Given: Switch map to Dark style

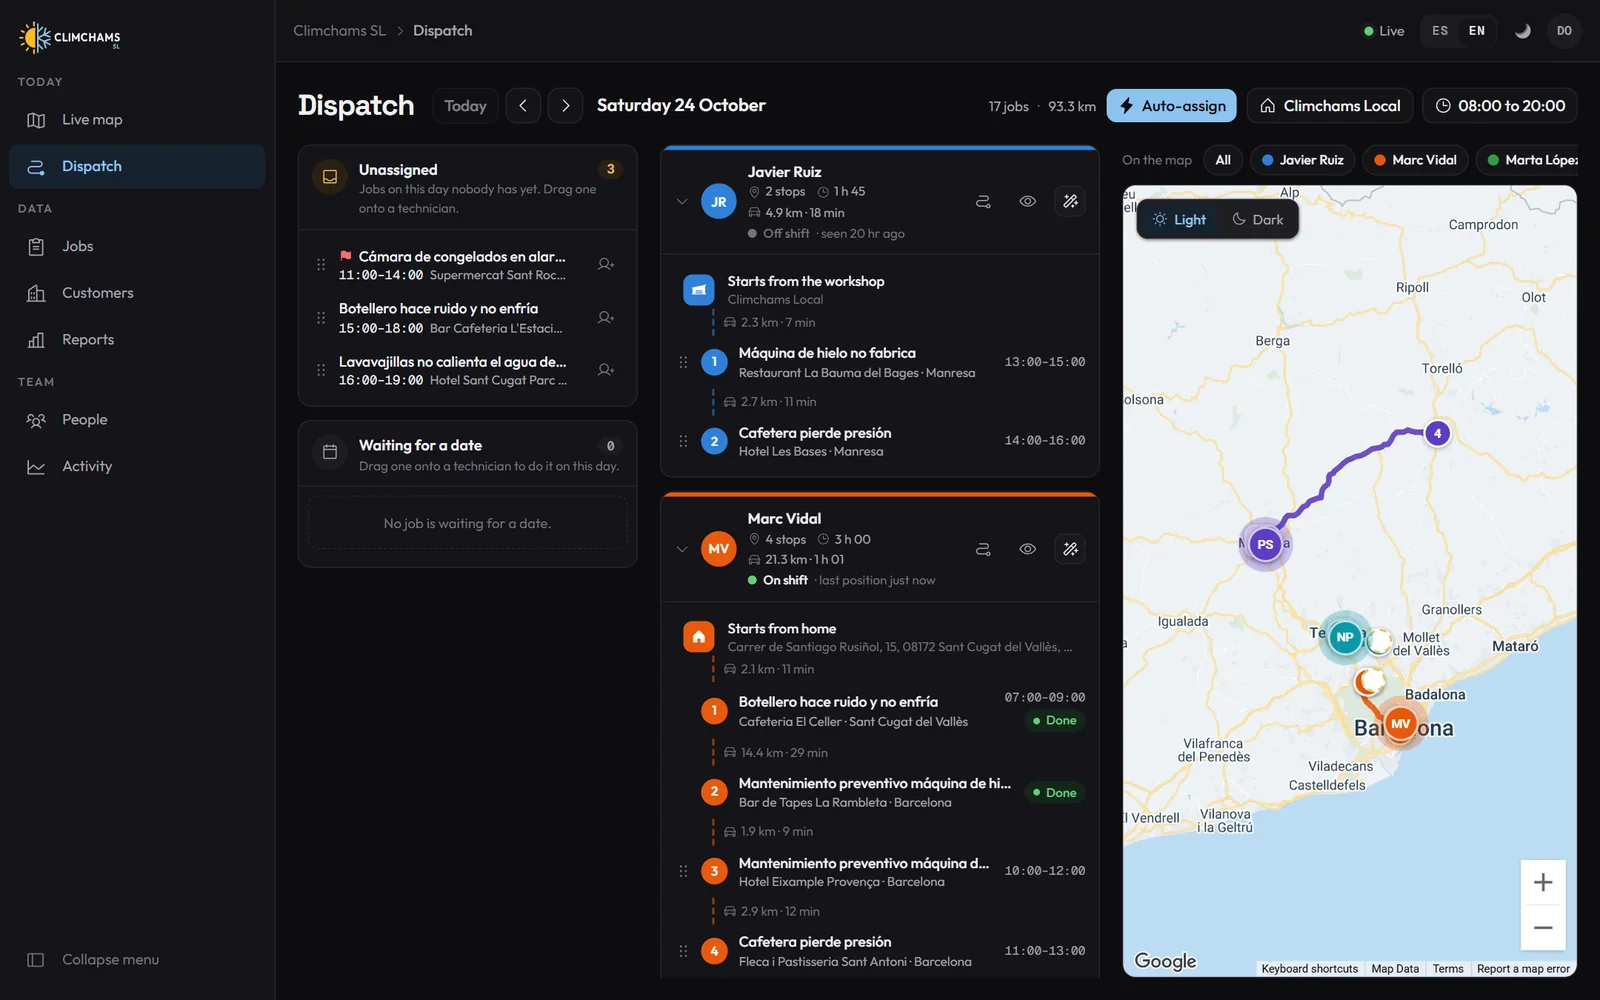Looking at the screenshot, I should pyautogui.click(x=1258, y=220).
